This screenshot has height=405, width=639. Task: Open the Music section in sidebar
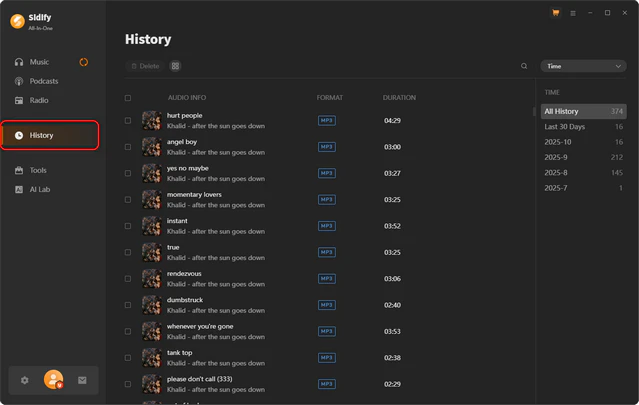coord(39,62)
